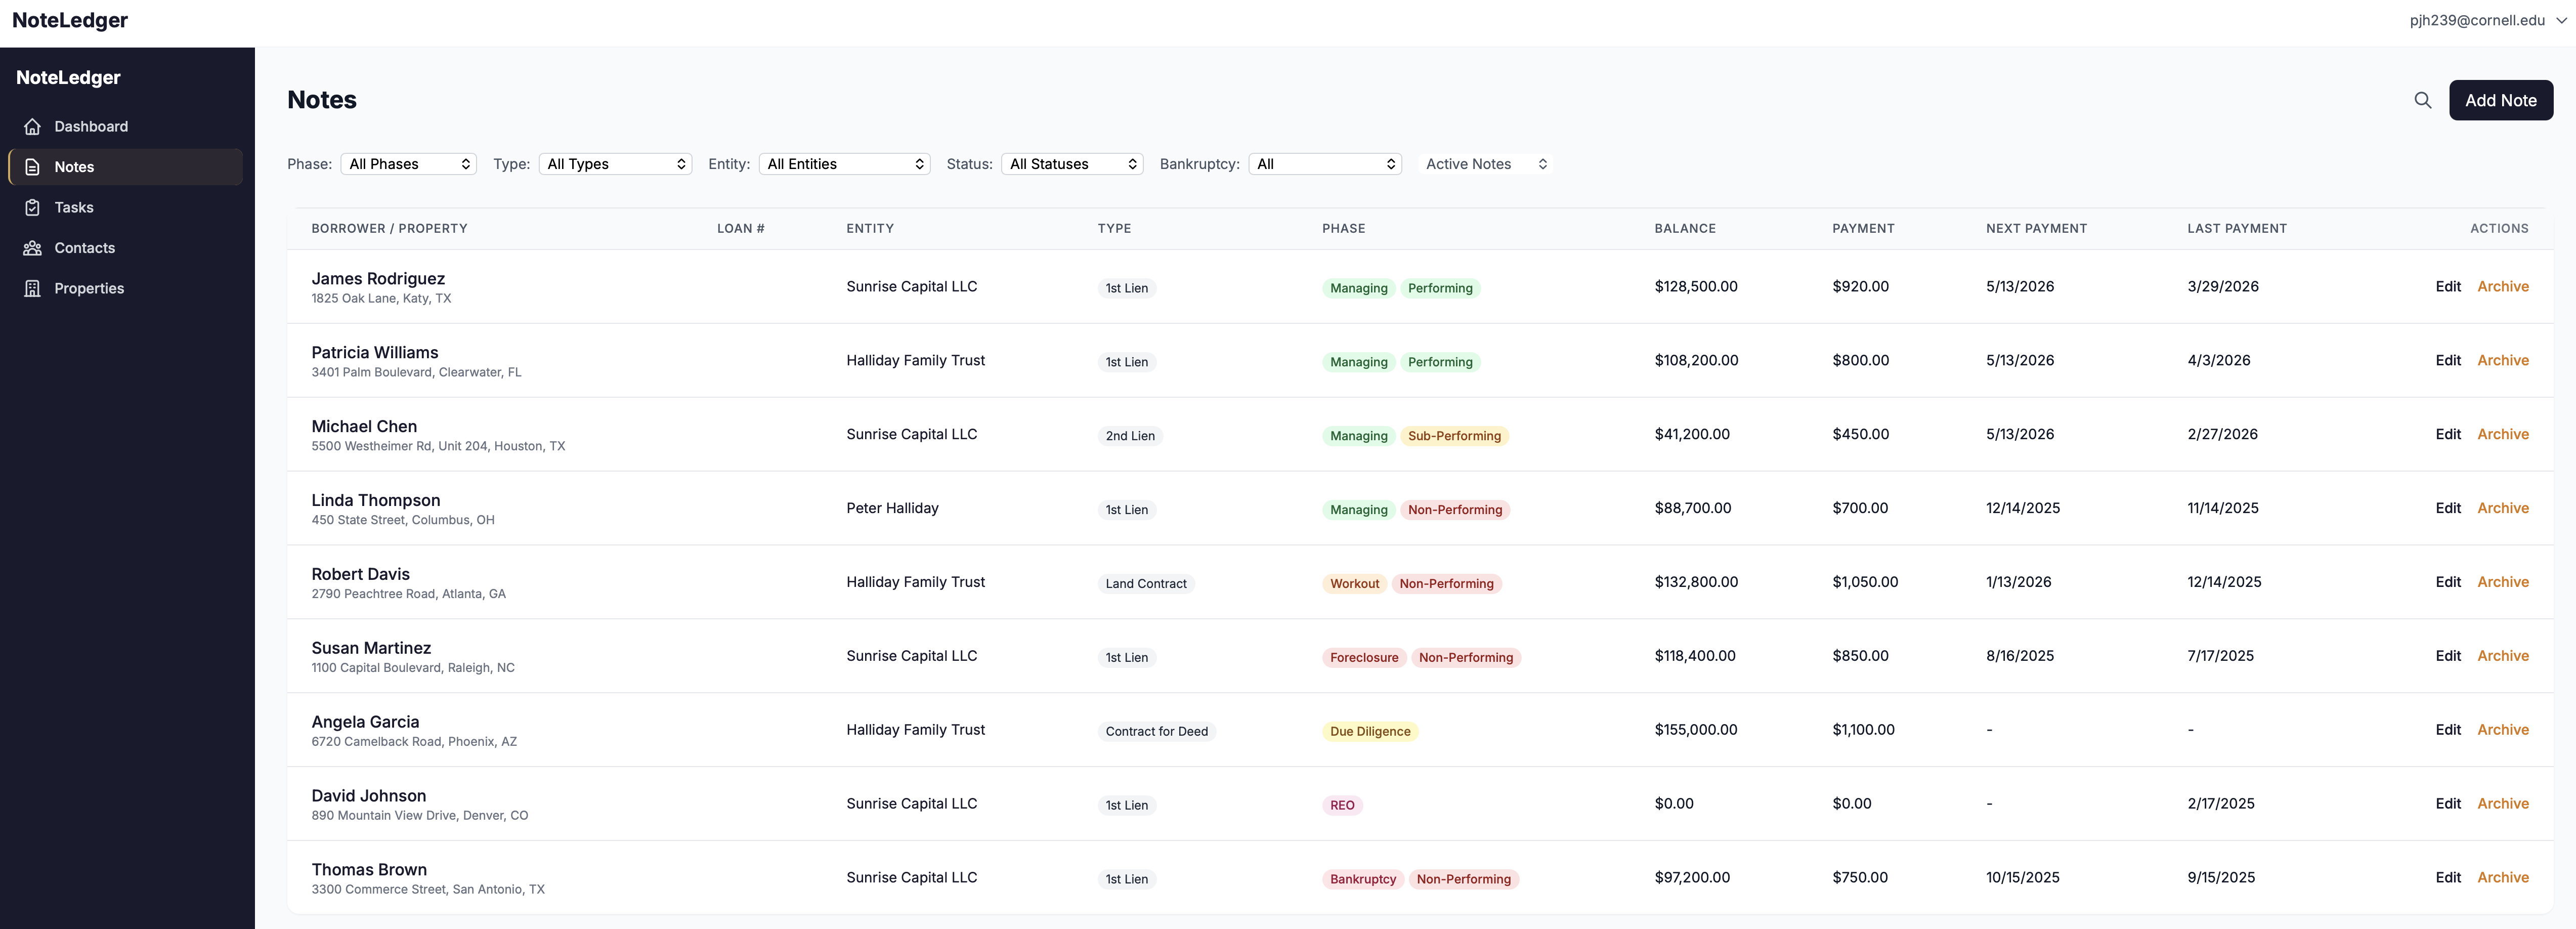
Task: Click the search magnifier icon
Action: (2422, 100)
